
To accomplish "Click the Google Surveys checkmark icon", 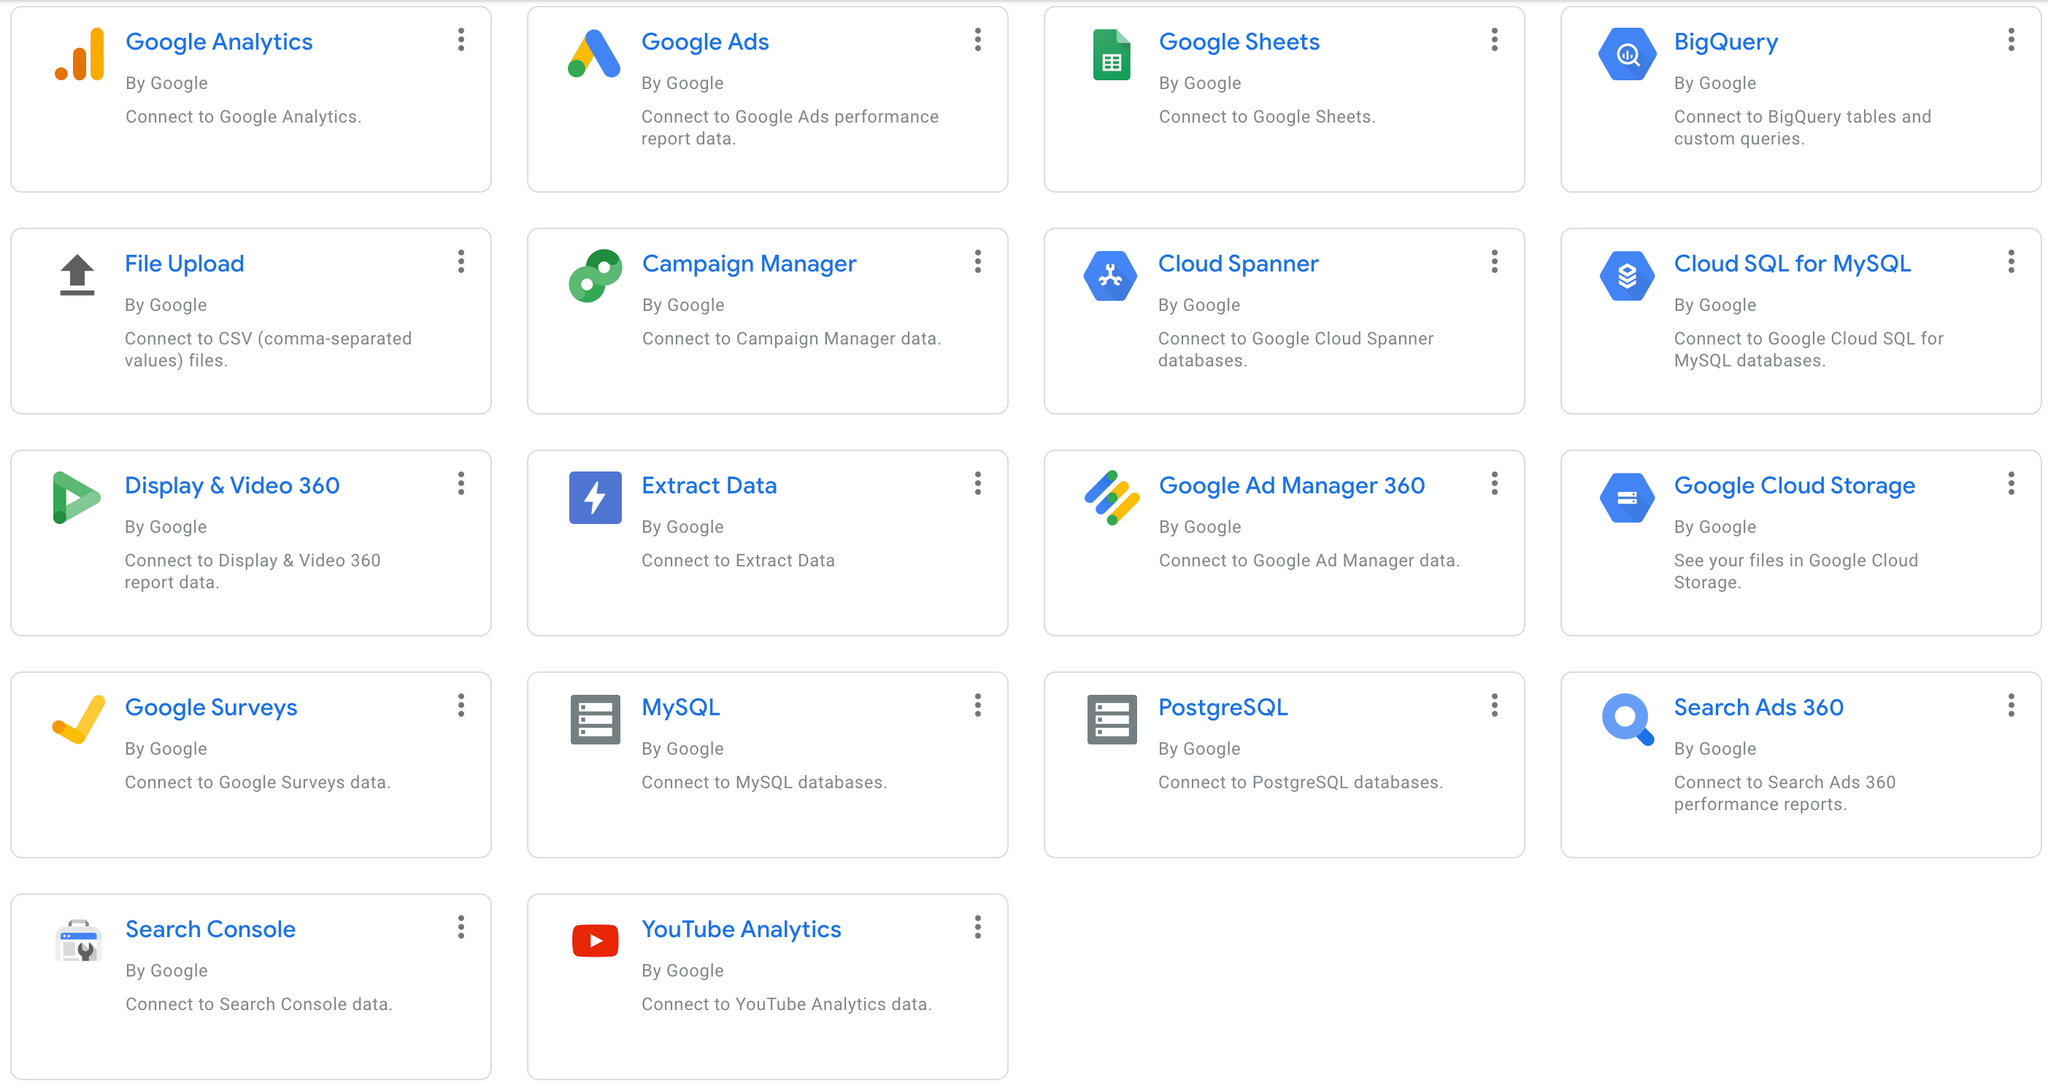I will [78, 719].
